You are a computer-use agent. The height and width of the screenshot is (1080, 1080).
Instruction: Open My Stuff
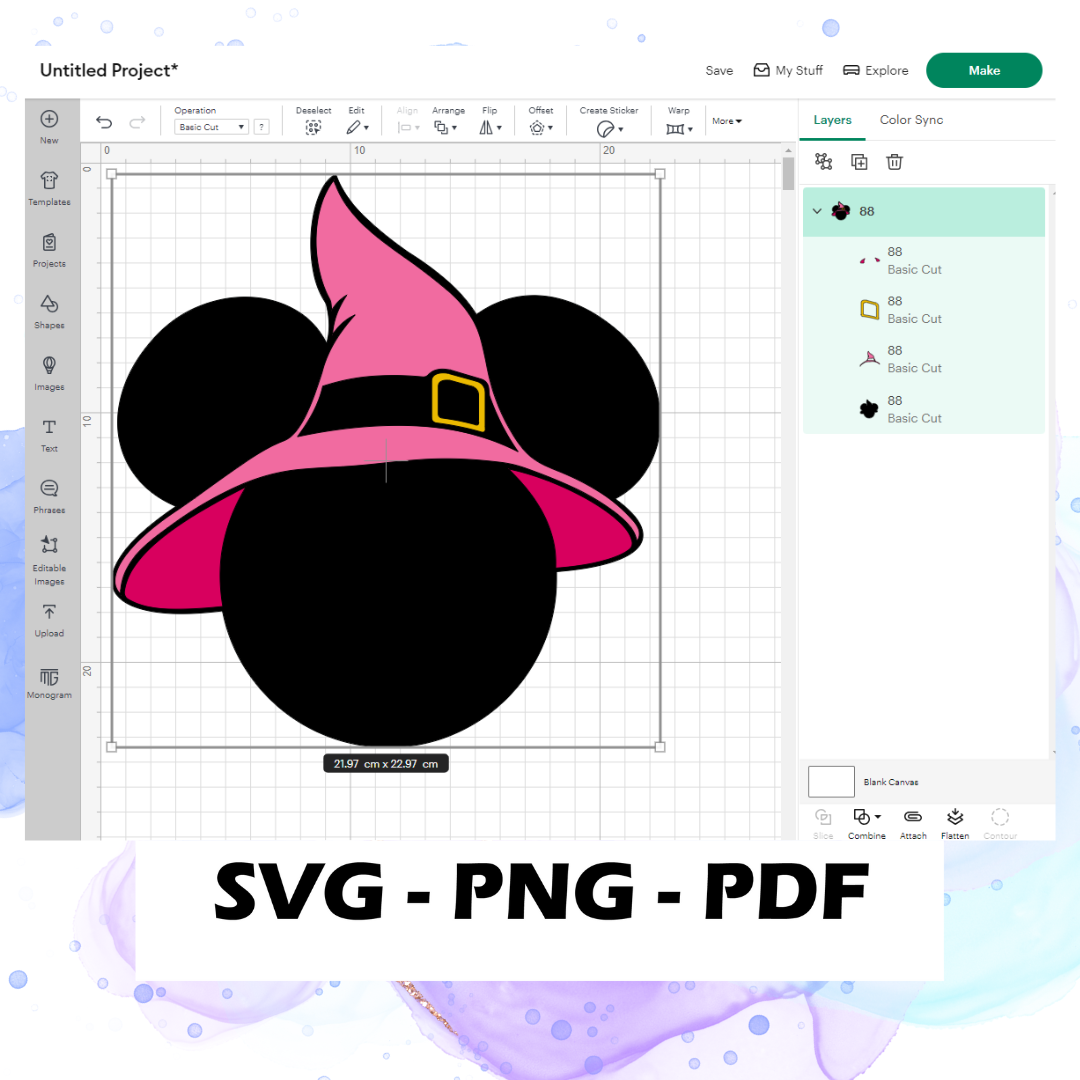[788, 70]
